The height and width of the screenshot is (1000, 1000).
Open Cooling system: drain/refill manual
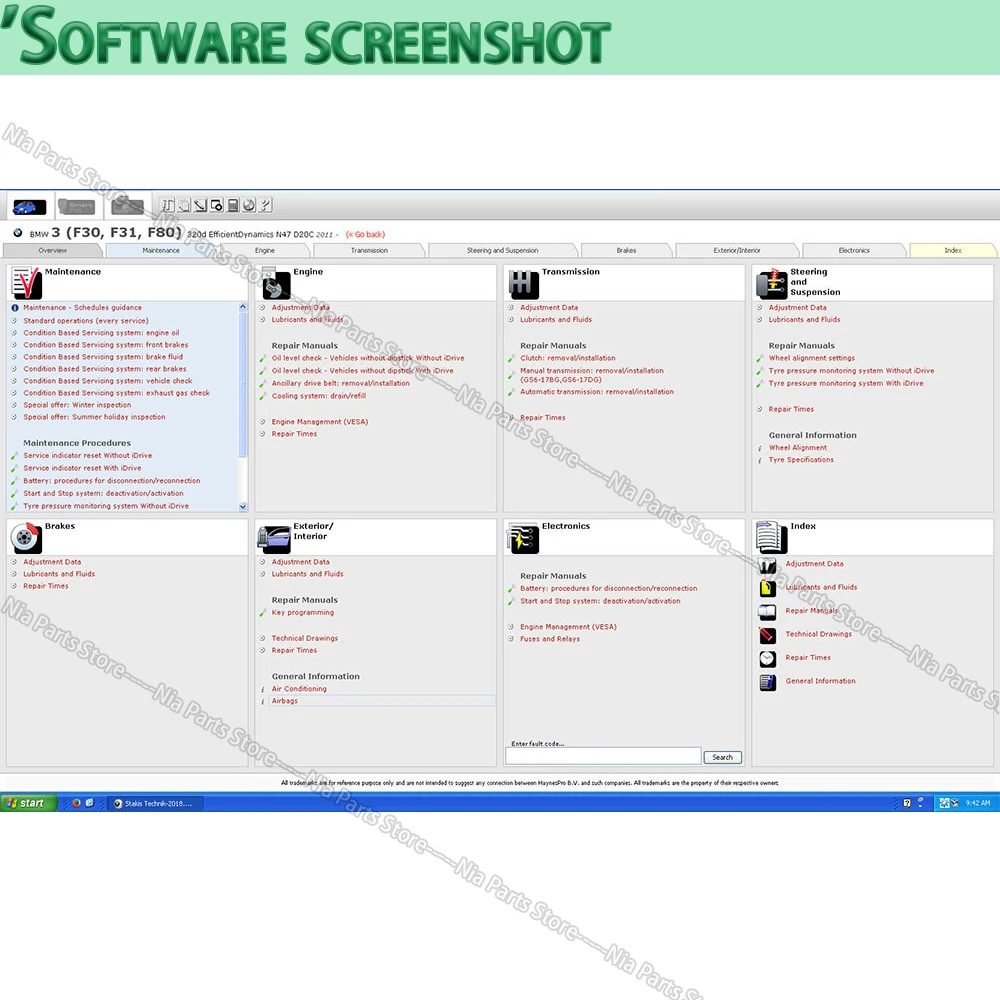[319, 396]
